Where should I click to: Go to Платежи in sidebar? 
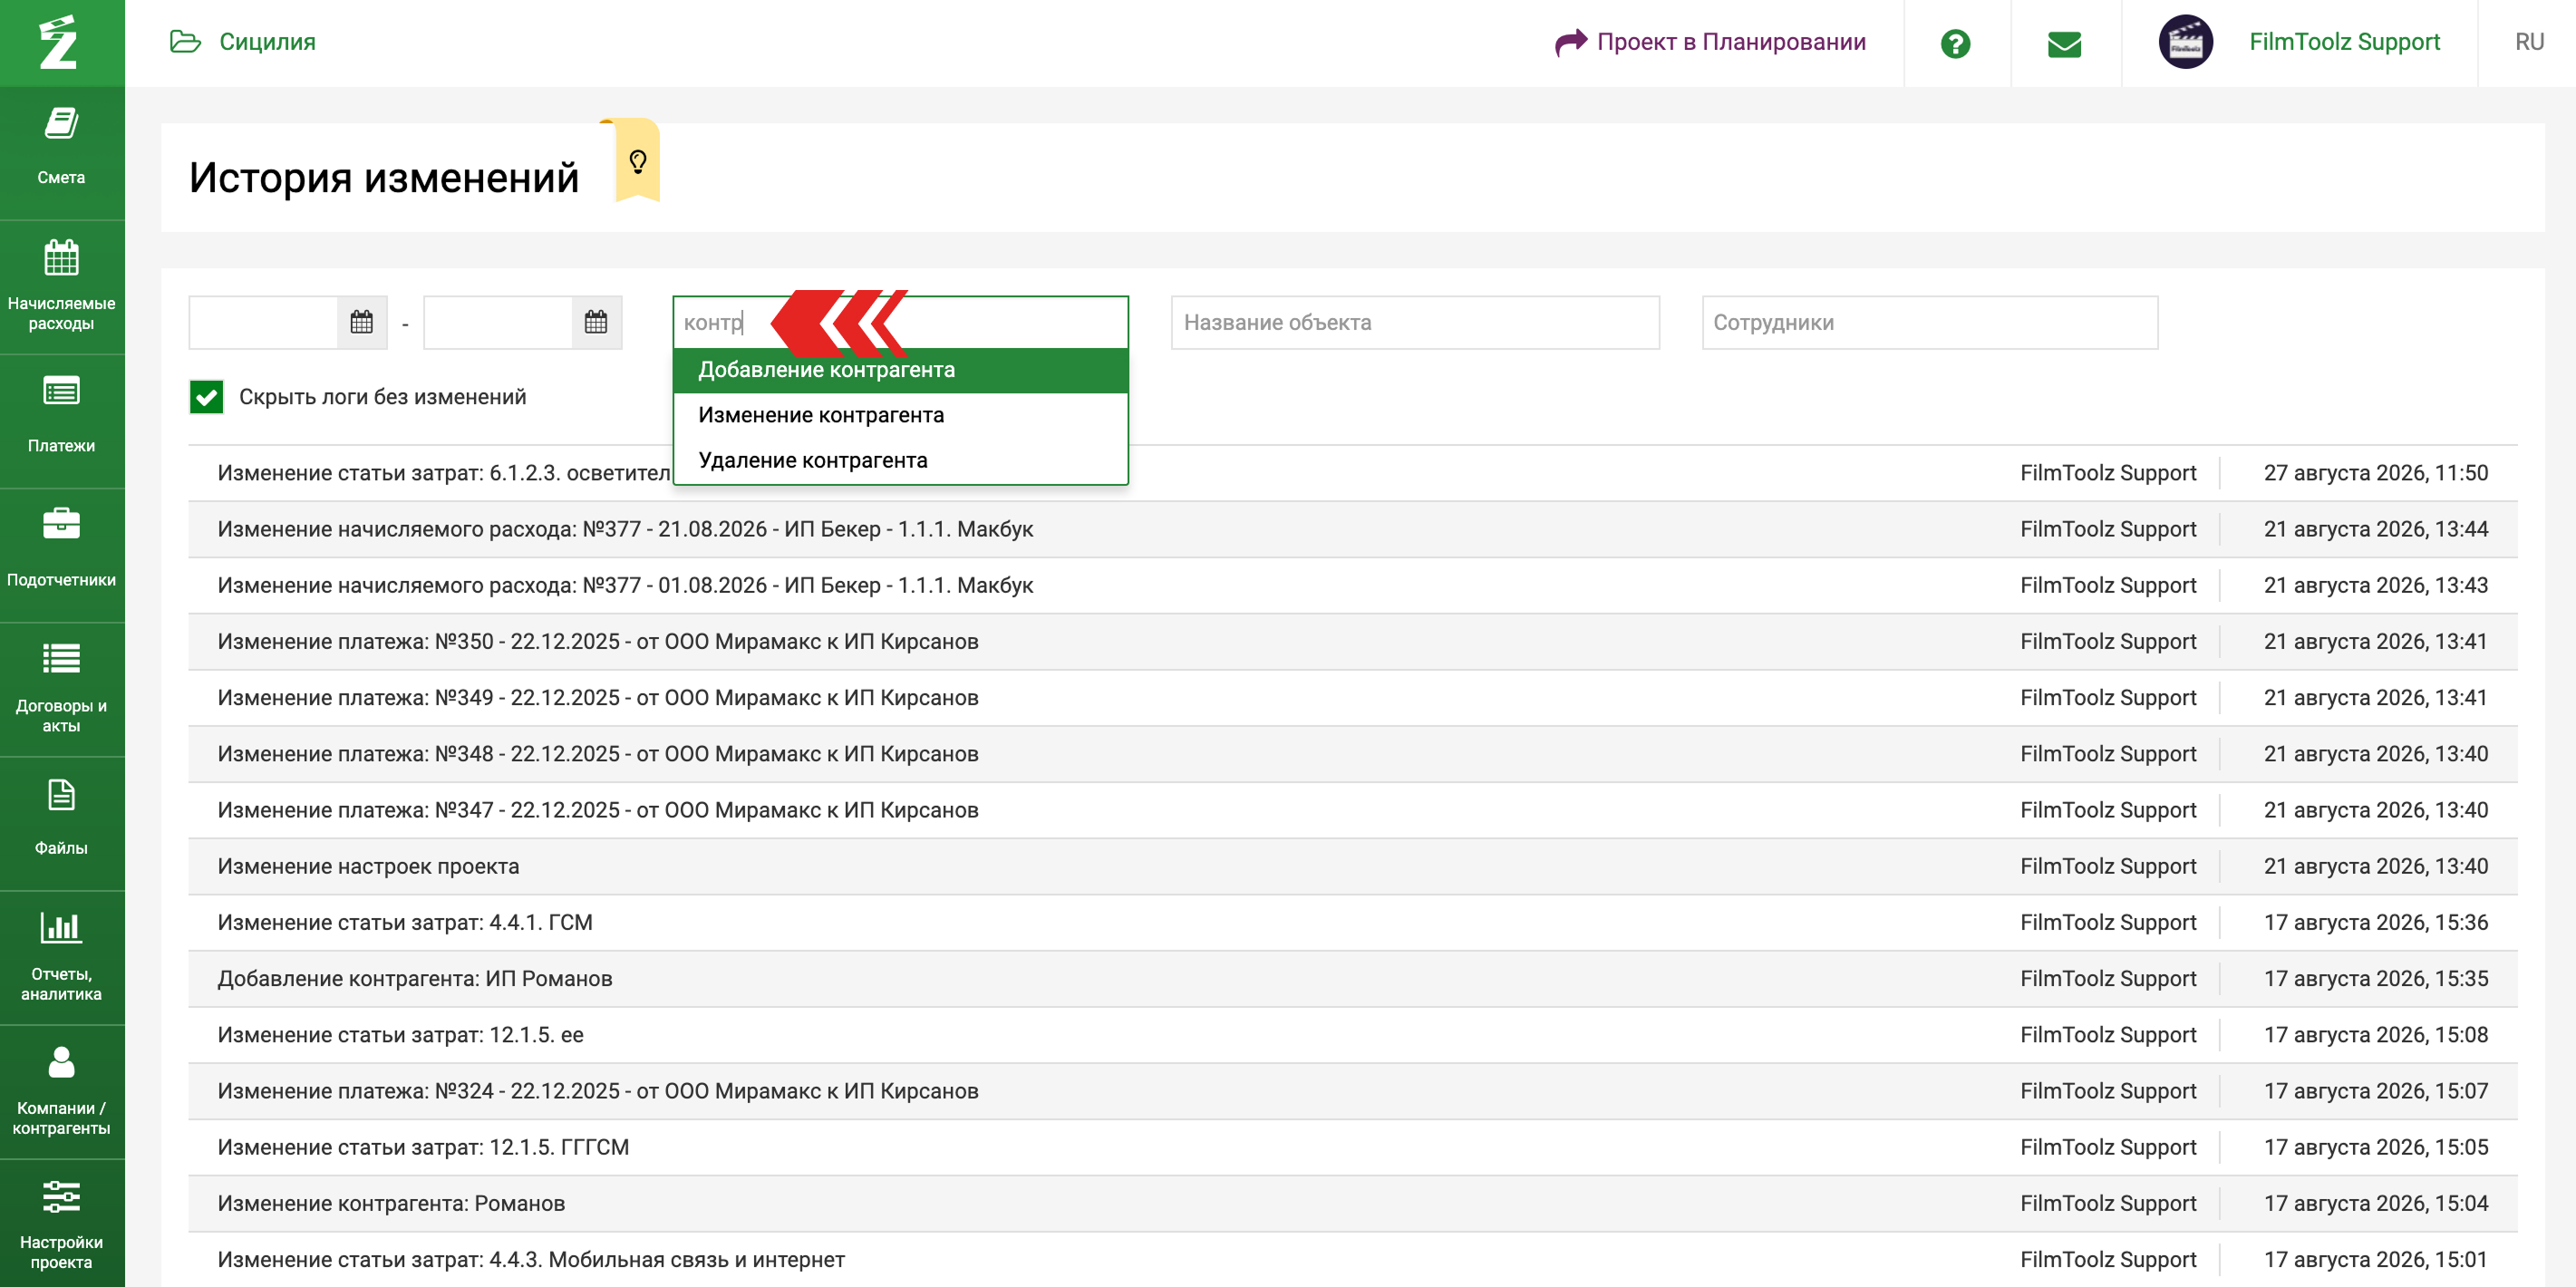tap(62, 420)
